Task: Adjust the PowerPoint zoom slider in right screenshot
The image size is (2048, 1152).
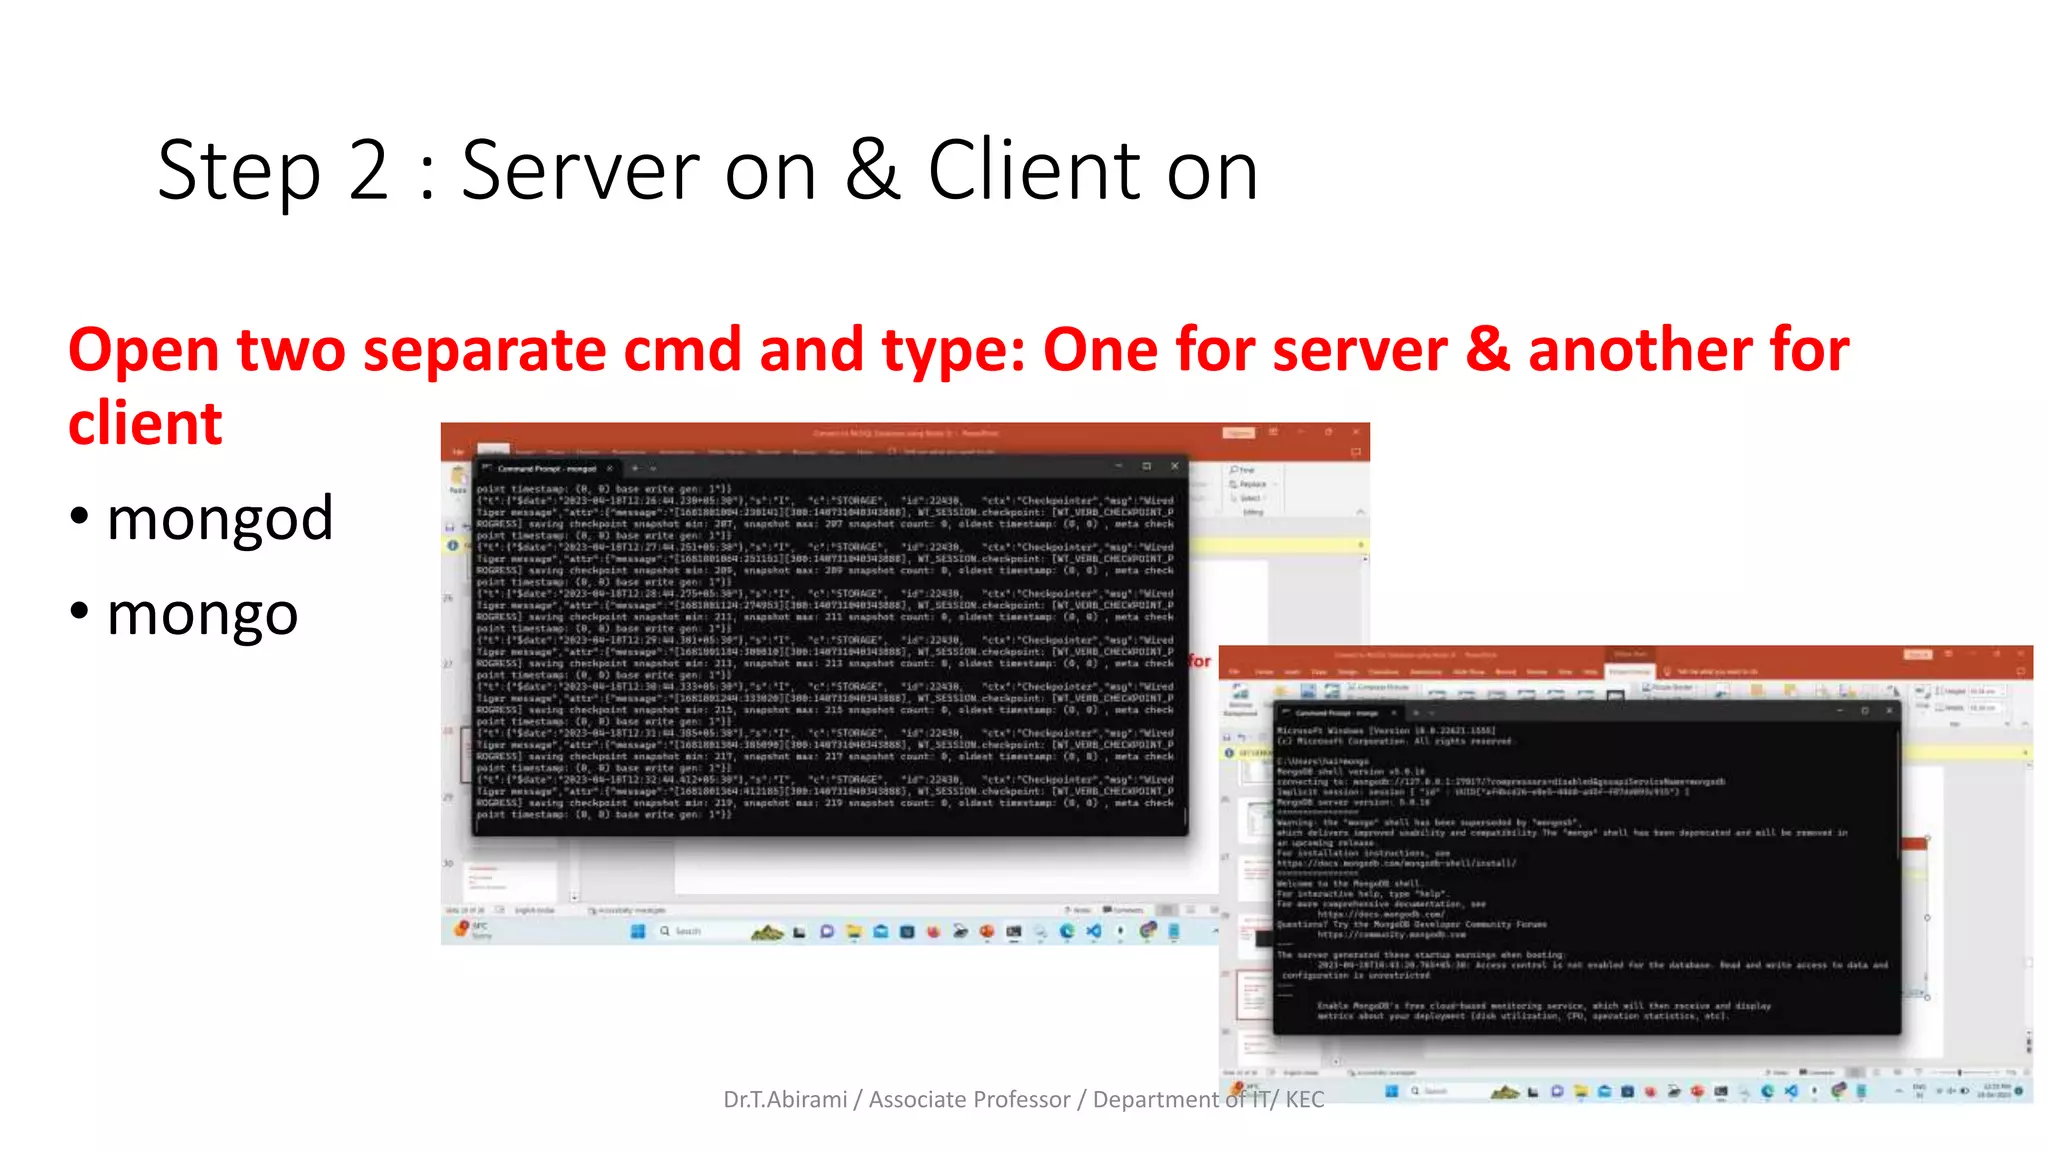Action: pos(1960,1072)
